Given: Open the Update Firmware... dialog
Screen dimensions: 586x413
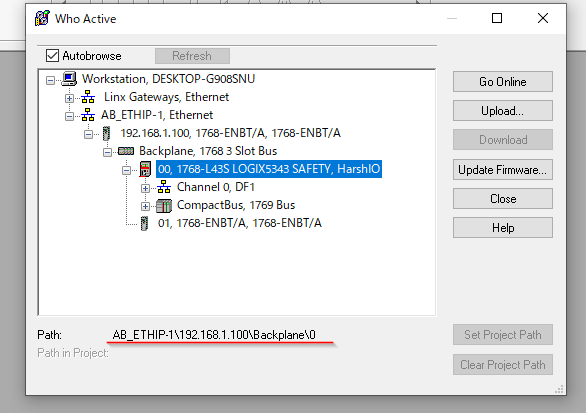Looking at the screenshot, I should point(503,170).
